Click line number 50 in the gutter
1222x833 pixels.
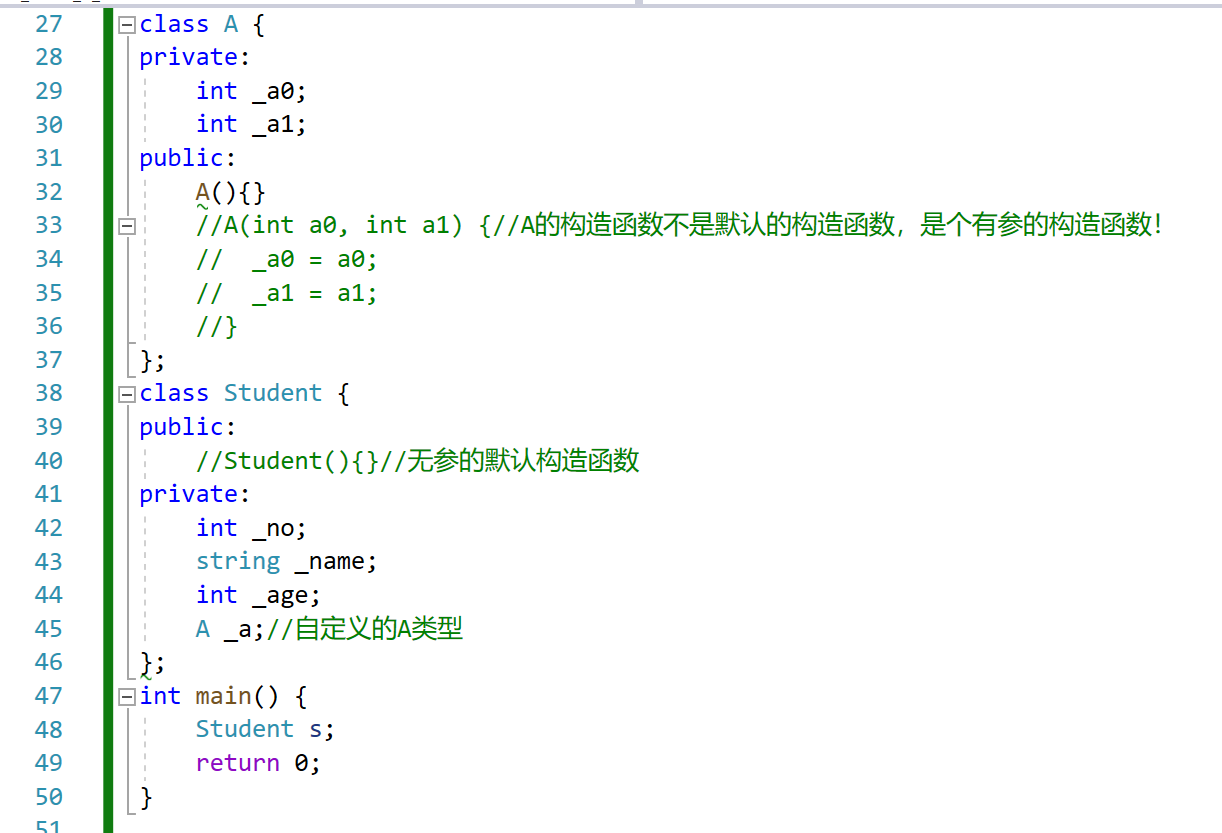[x=49, y=796]
